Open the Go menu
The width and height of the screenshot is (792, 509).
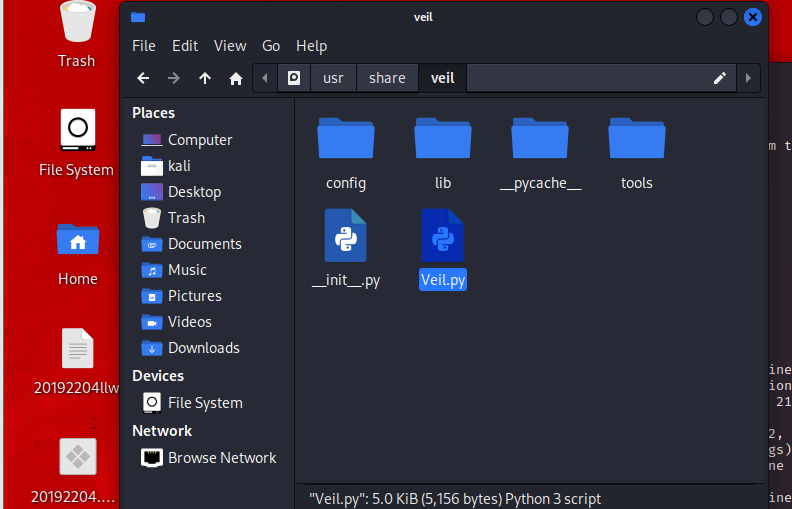tap(271, 46)
